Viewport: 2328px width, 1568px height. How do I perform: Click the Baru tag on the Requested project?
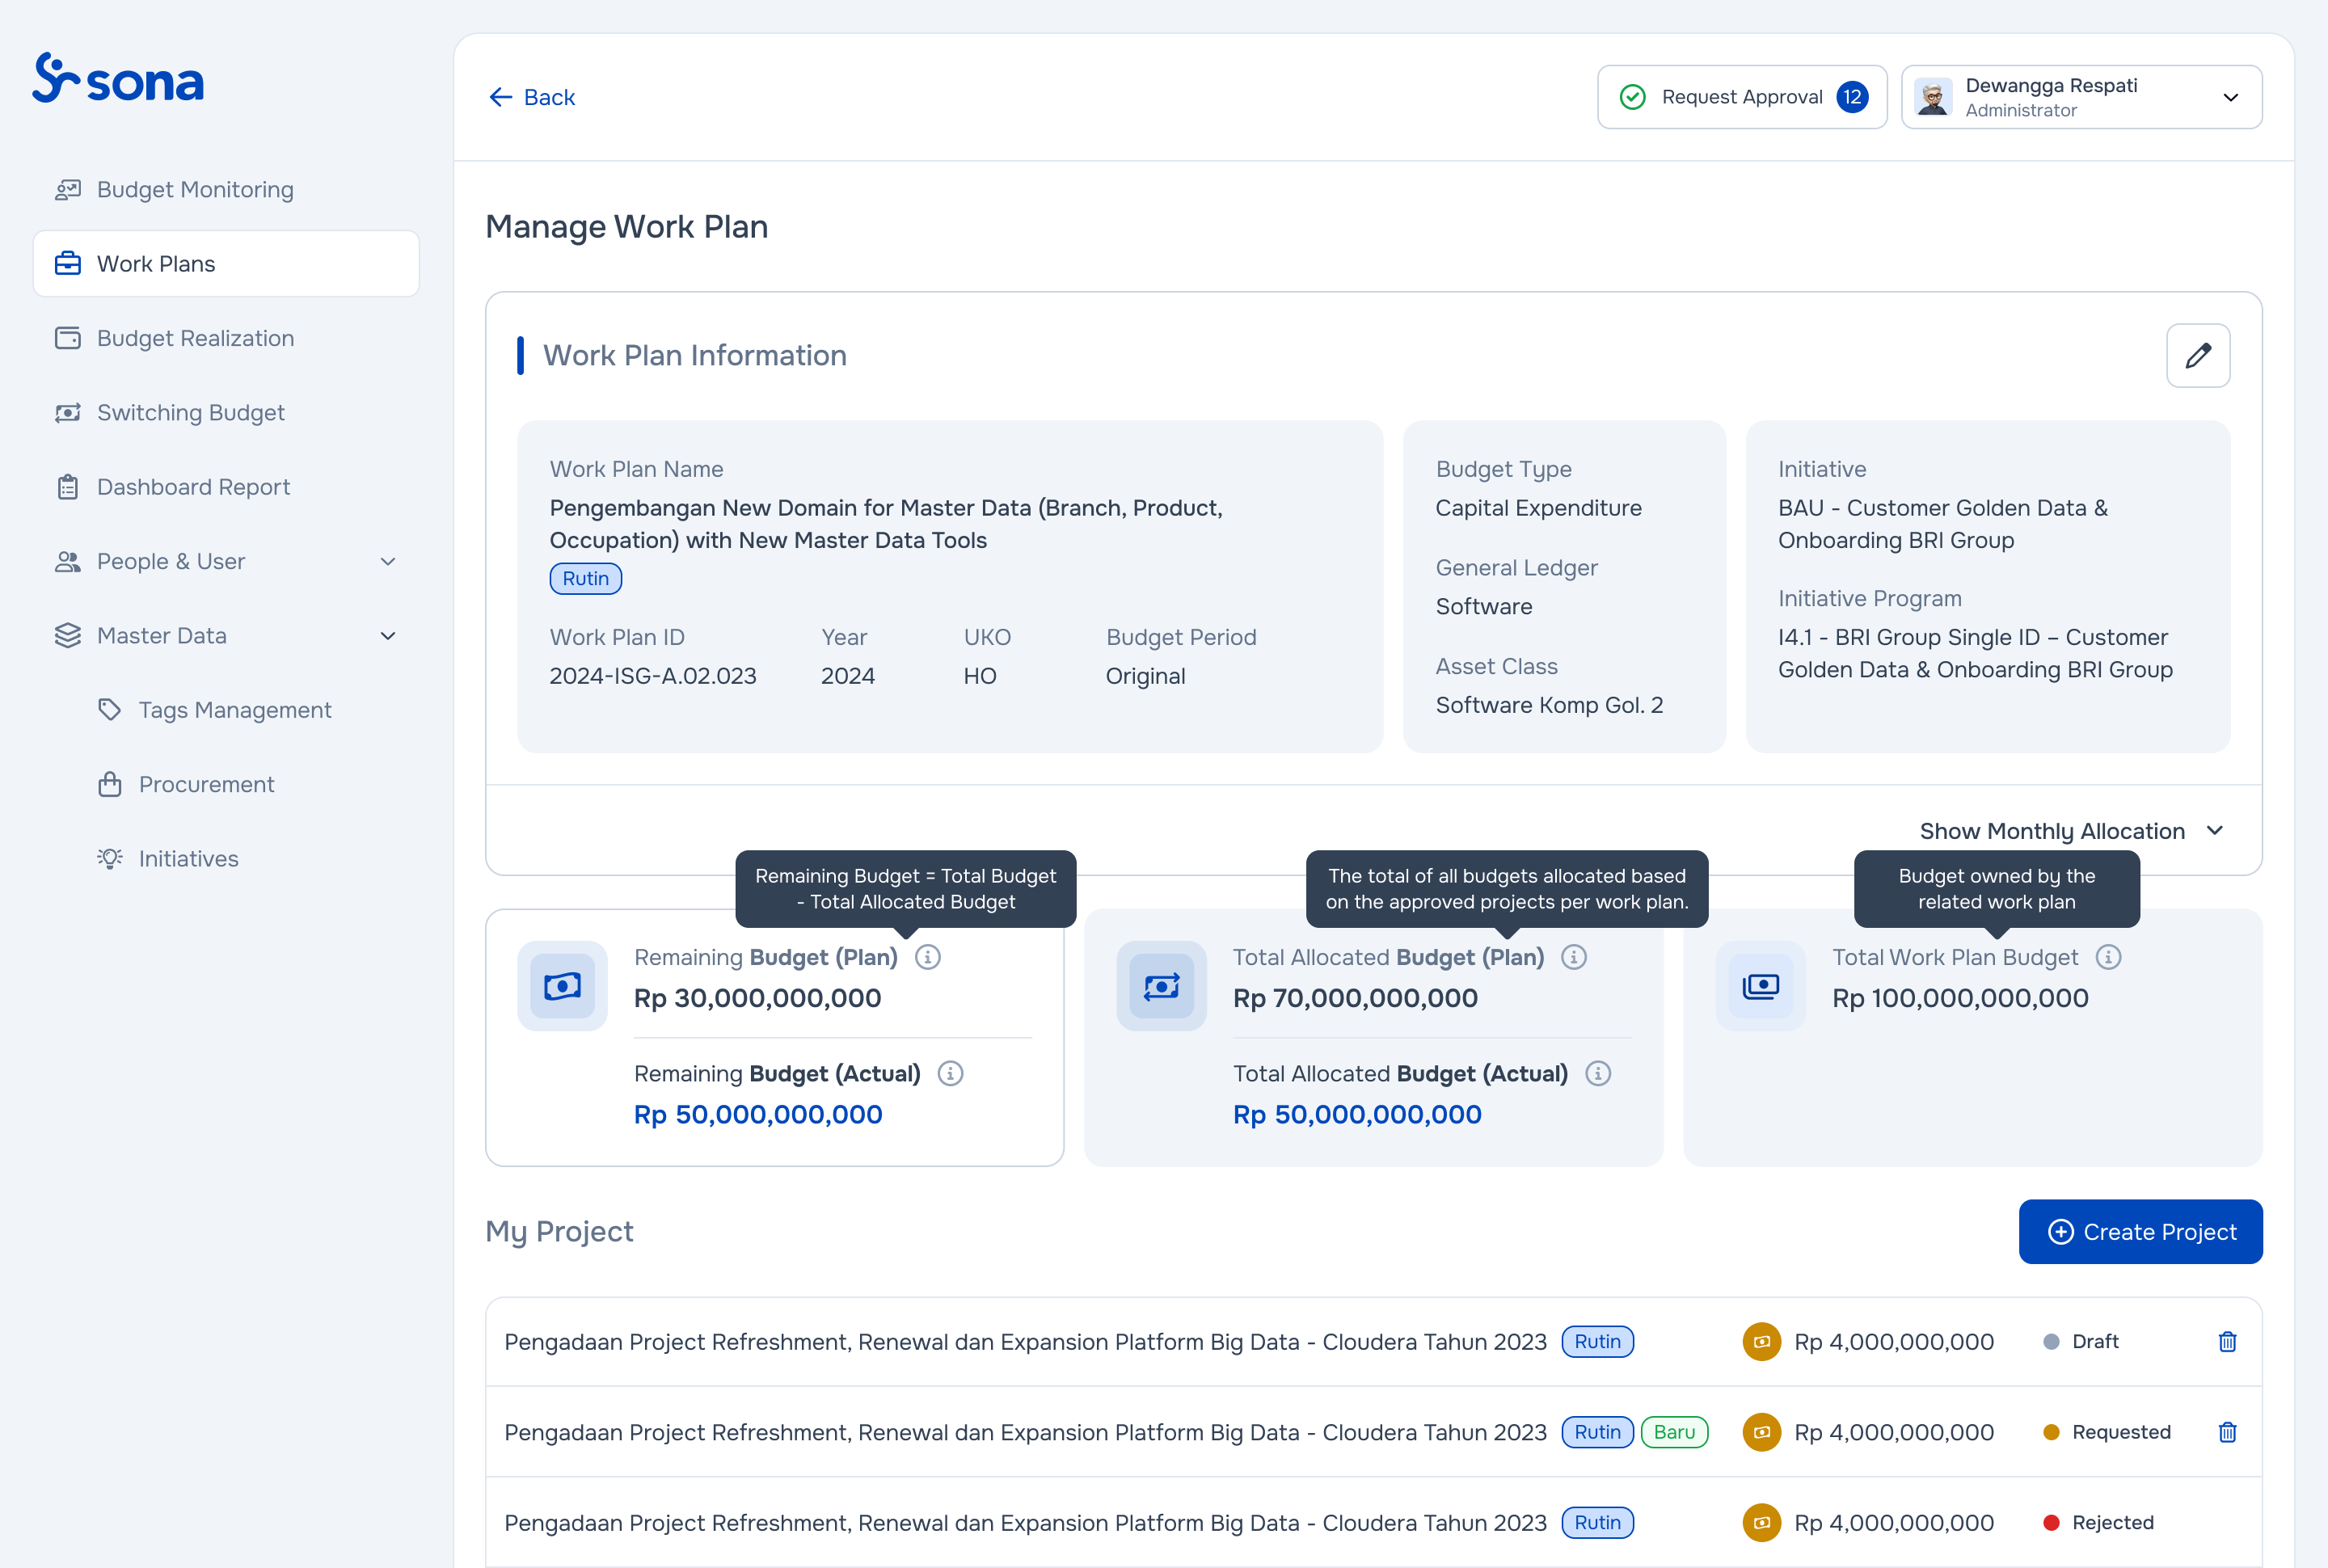point(1674,1432)
